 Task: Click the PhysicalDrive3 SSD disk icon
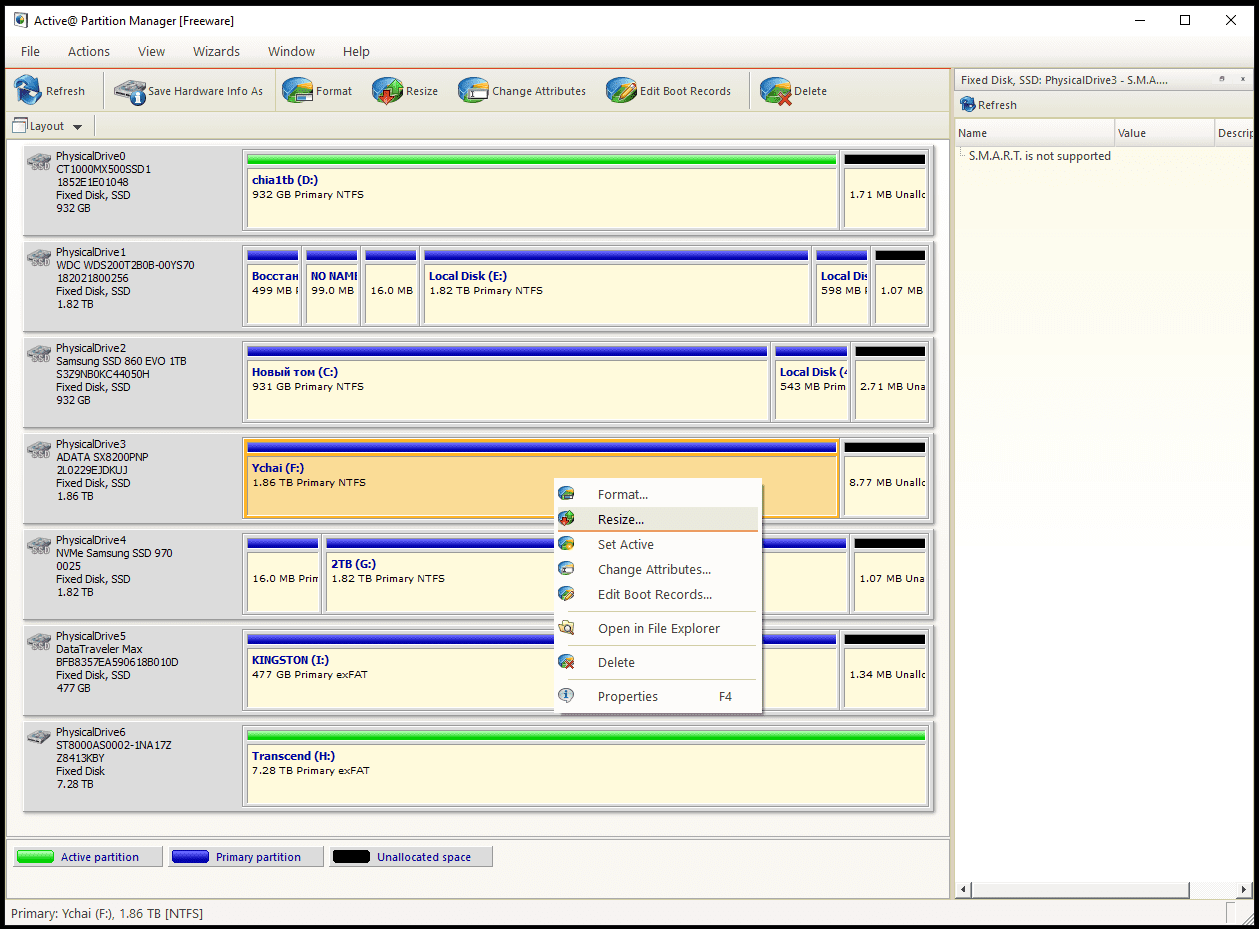click(39, 449)
